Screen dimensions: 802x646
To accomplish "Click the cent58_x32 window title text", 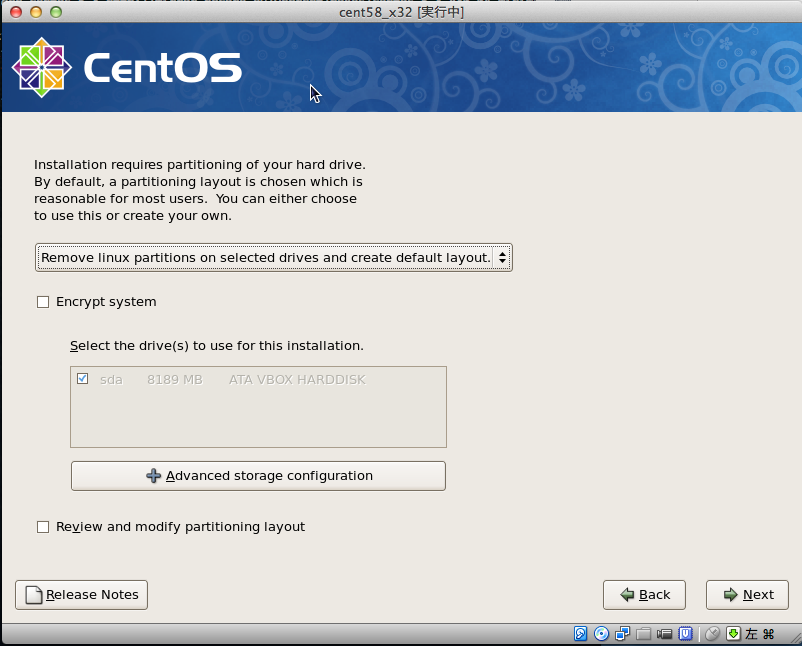I will pyautogui.click(x=402, y=12).
